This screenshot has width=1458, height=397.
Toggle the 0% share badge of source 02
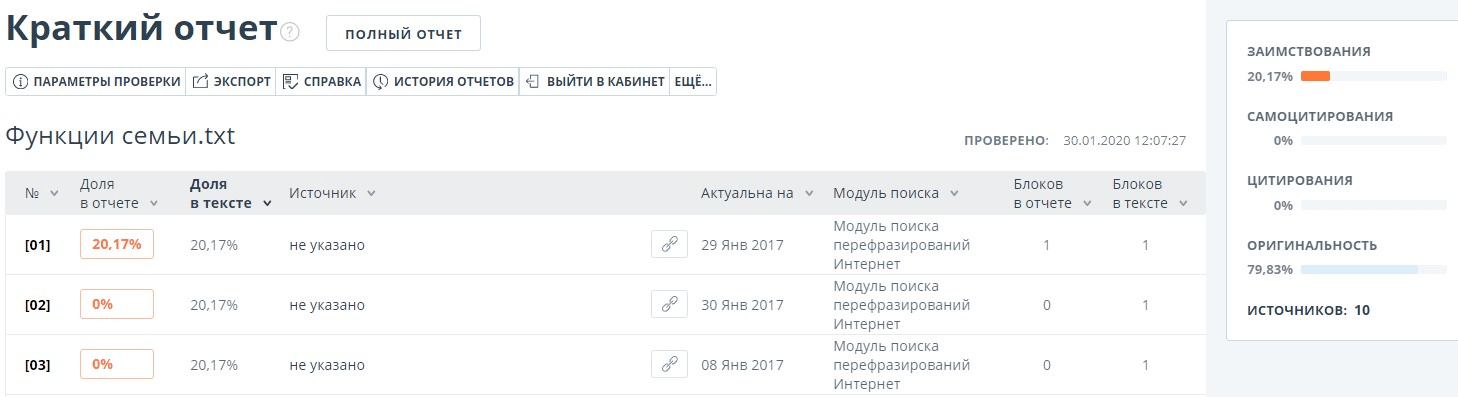[117, 304]
